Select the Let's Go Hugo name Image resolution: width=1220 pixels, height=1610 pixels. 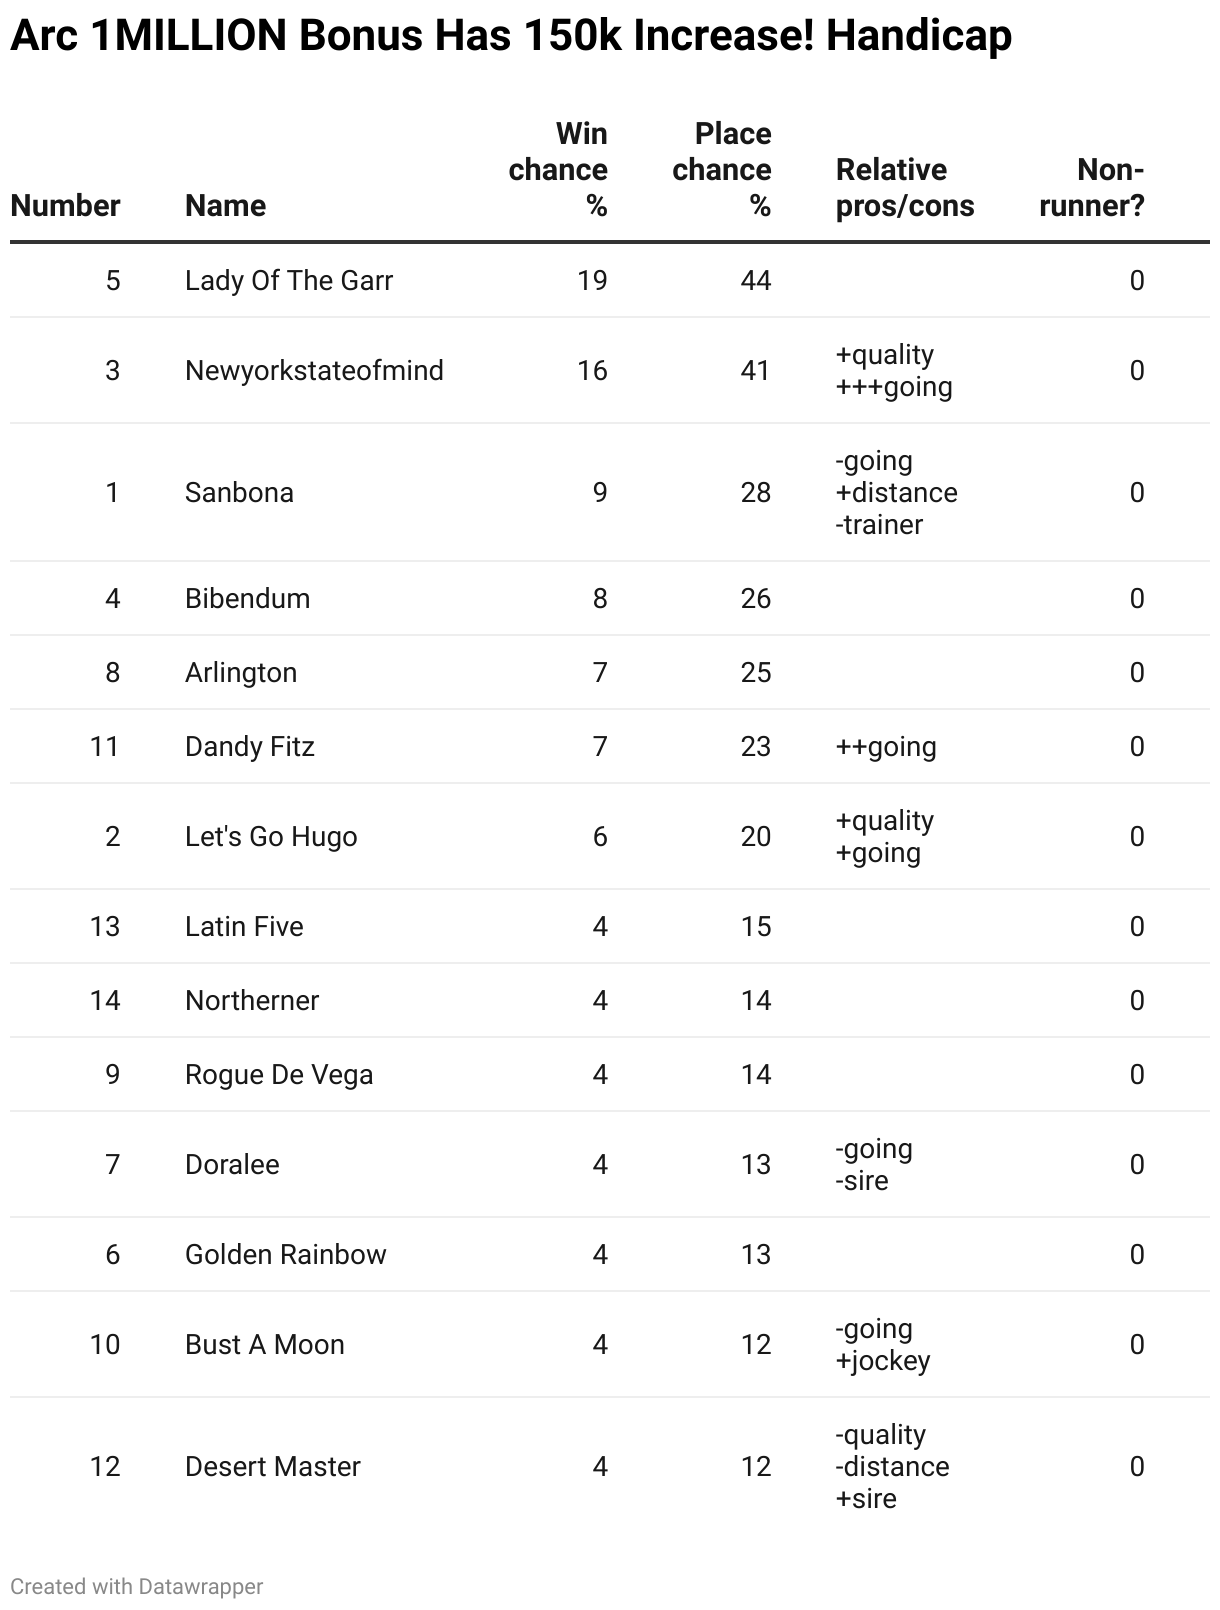[x=271, y=837]
